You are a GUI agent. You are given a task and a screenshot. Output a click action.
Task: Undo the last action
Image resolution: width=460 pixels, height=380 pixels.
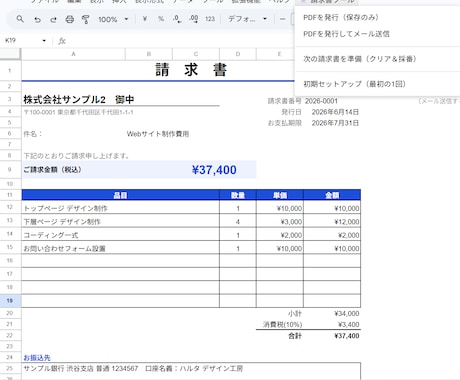point(37,19)
